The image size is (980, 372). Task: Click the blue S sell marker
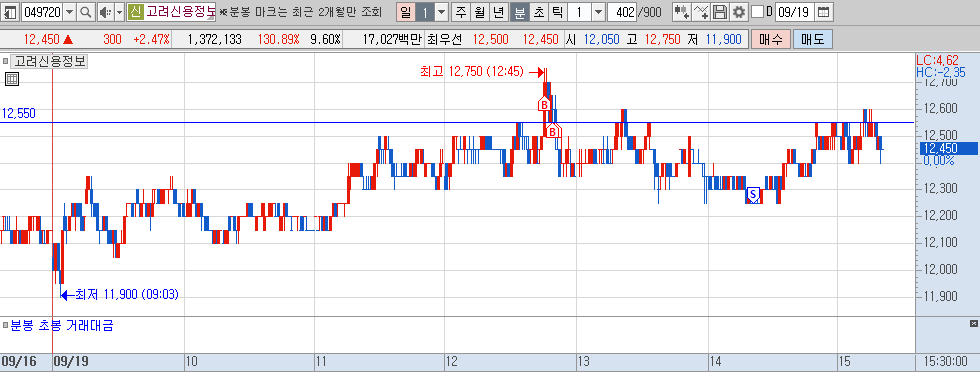[752, 195]
